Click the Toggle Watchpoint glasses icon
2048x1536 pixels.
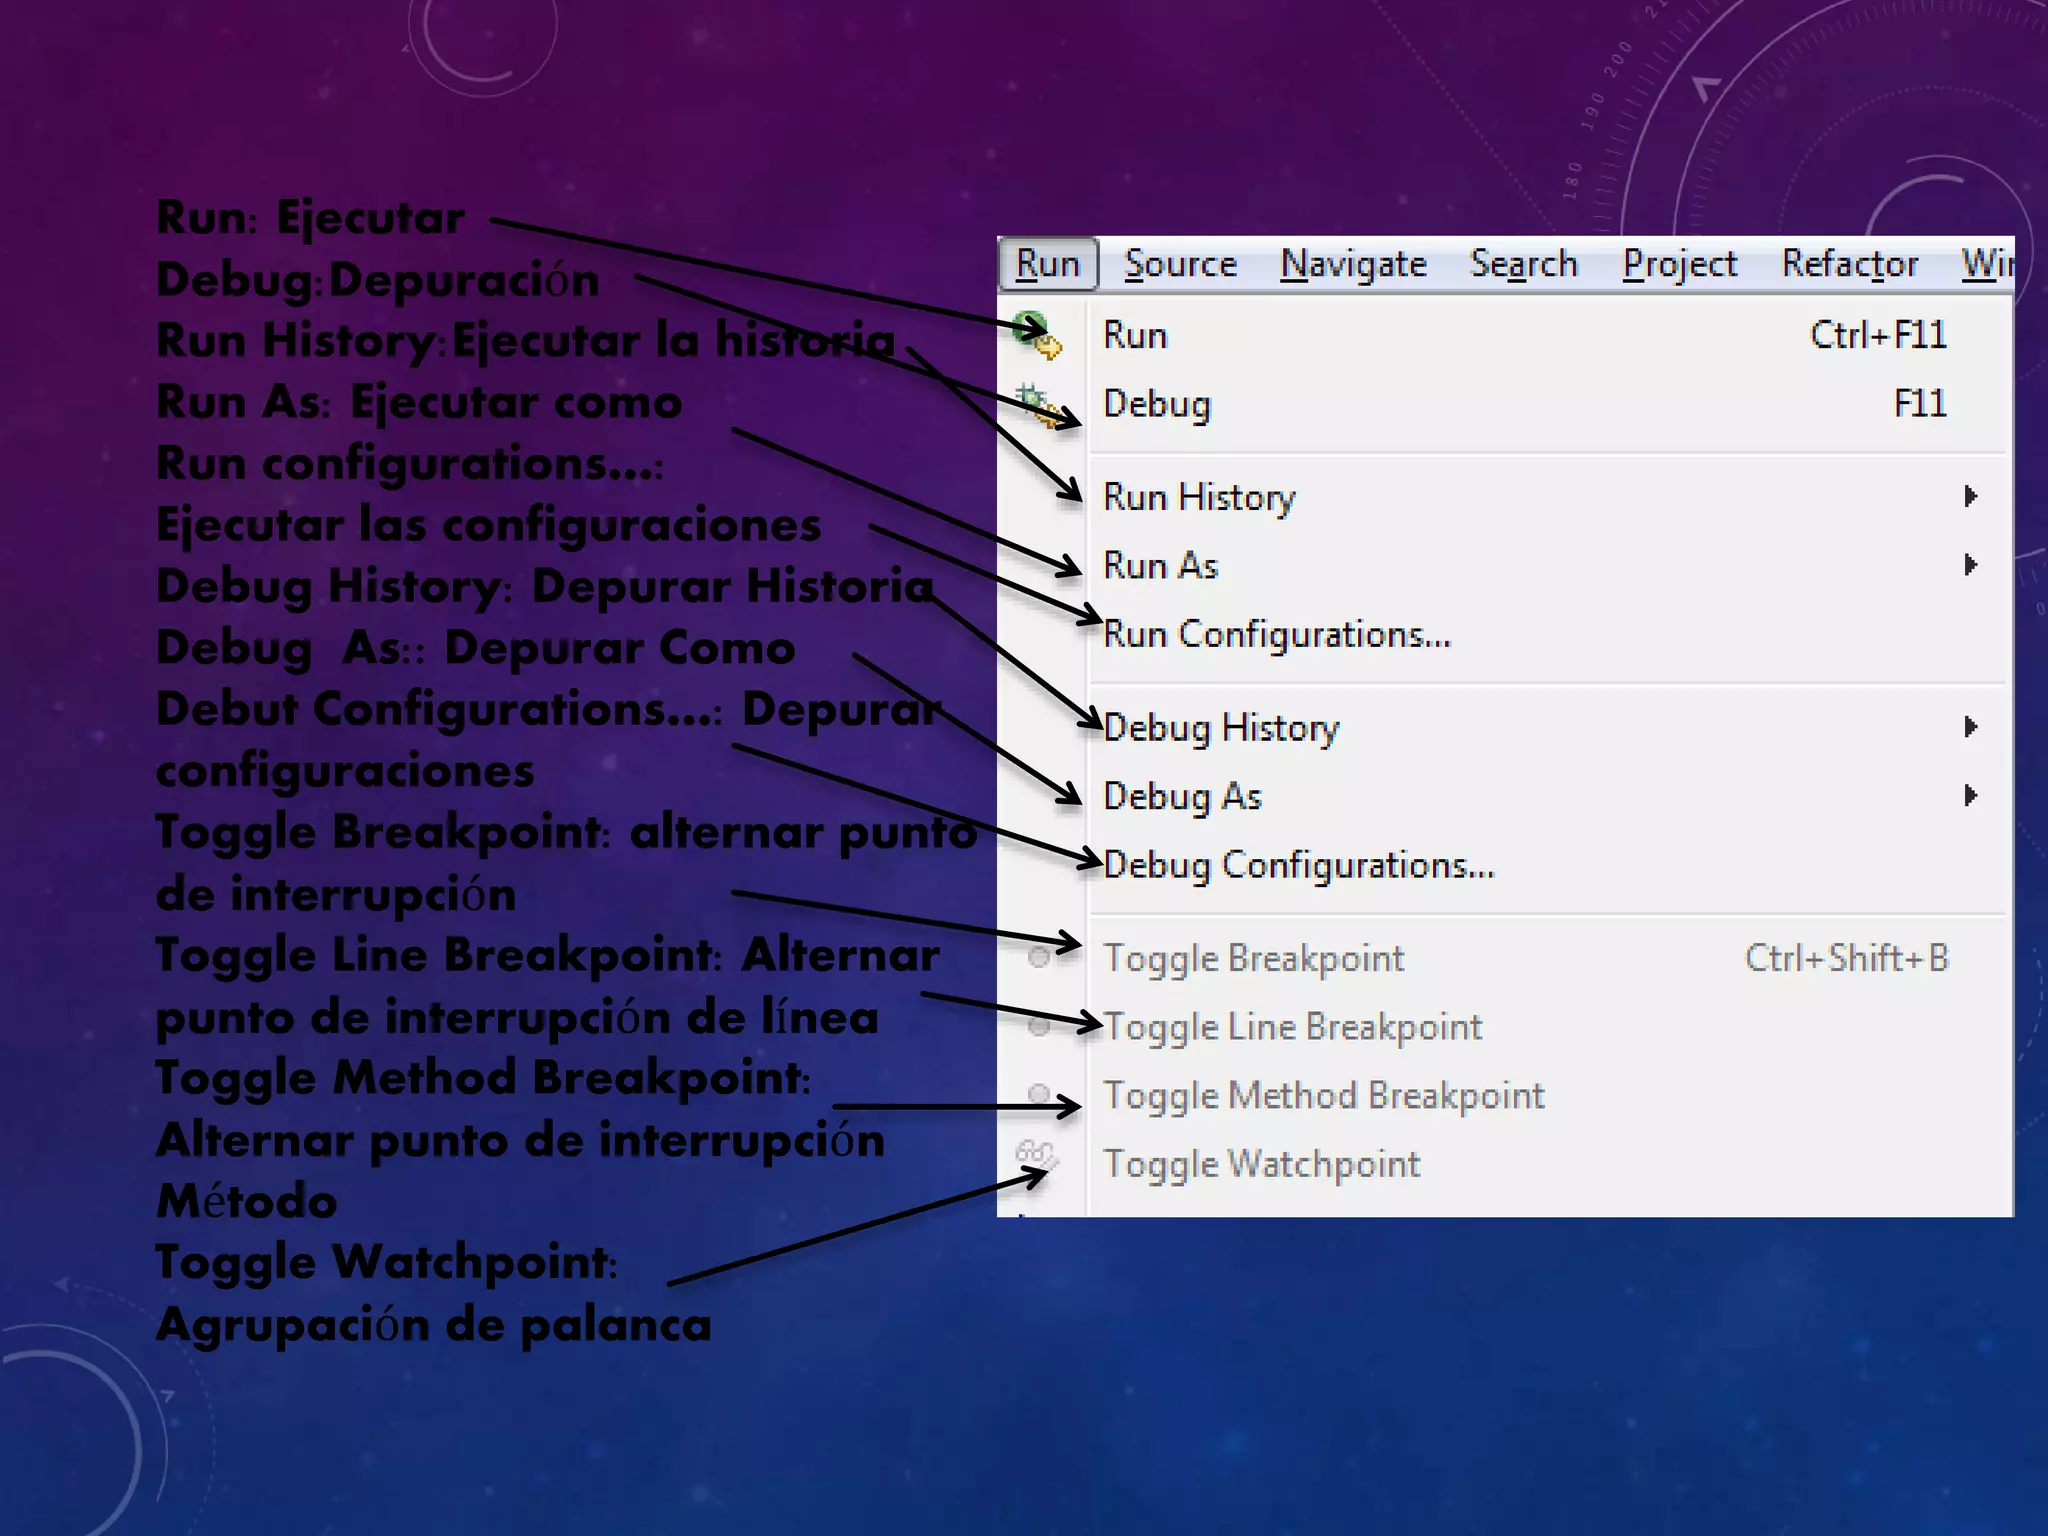pos(1036,1156)
